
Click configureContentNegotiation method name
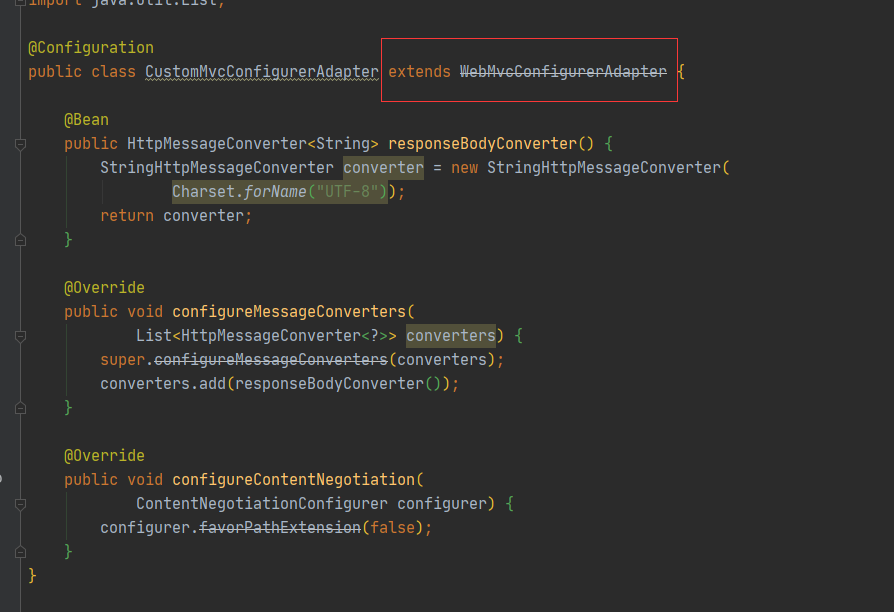point(293,479)
